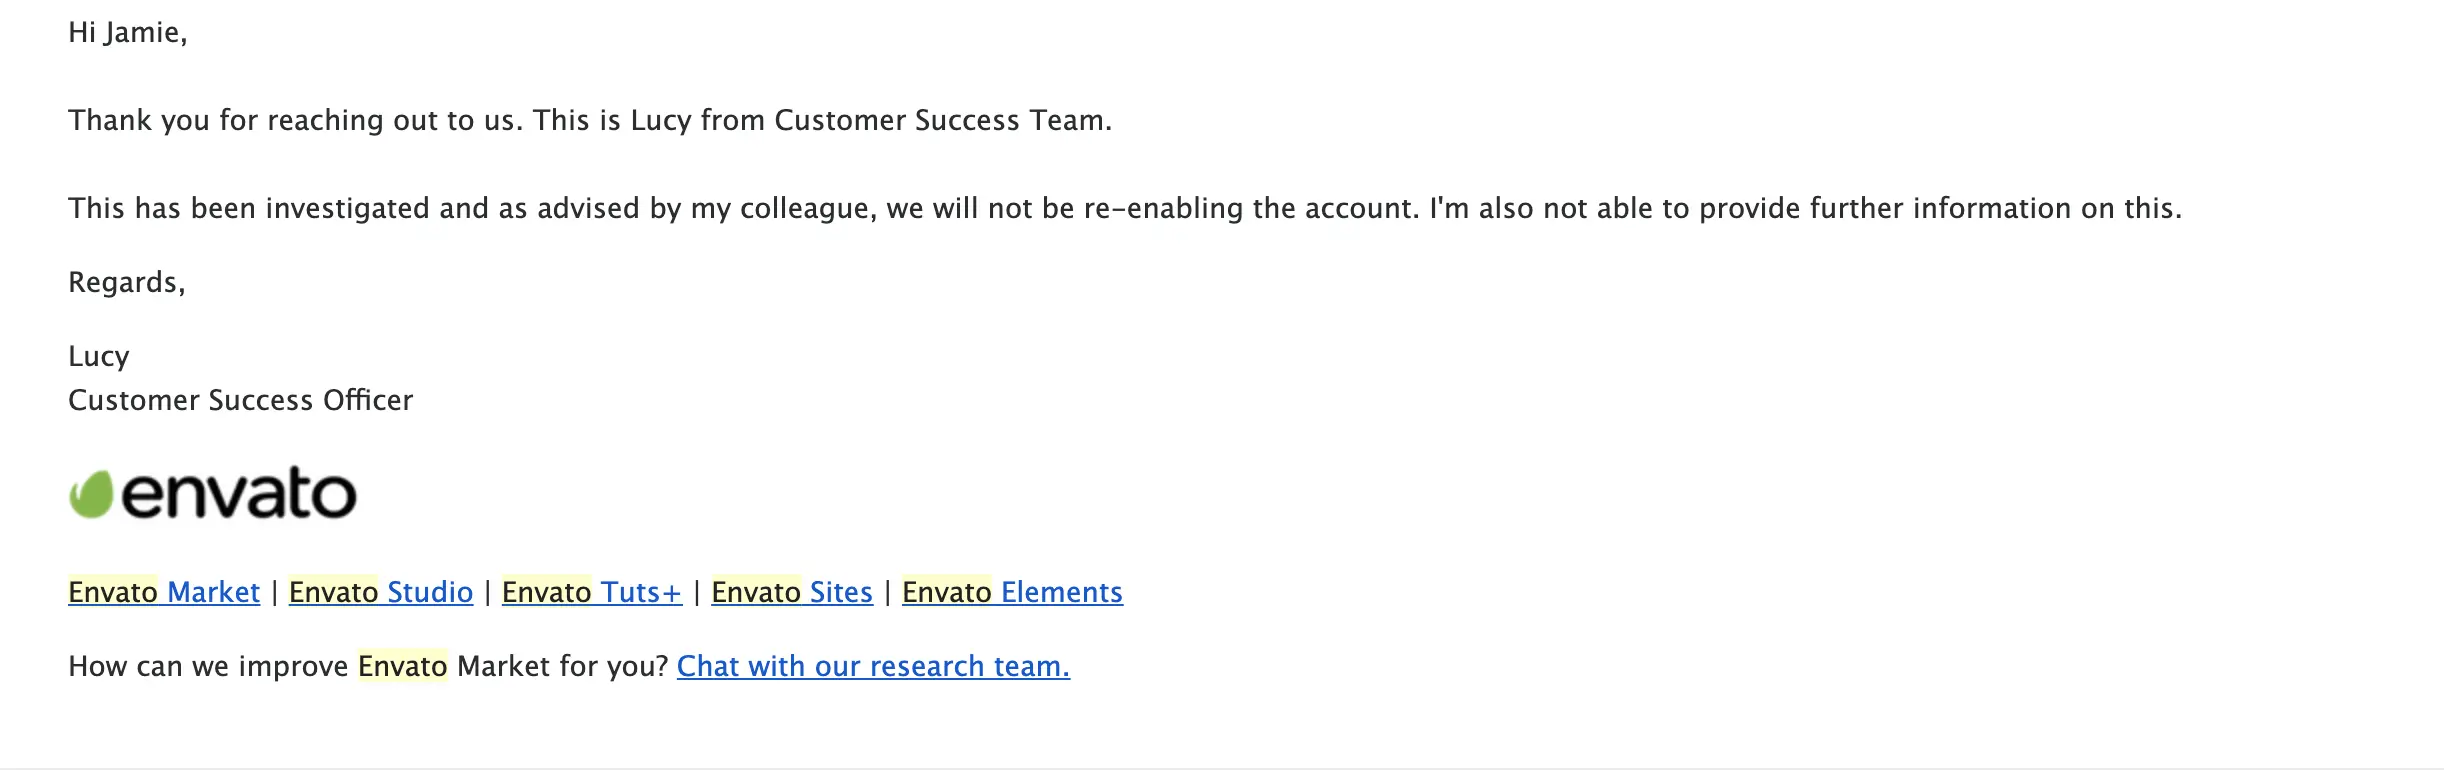The image size is (2444, 774).
Task: Click the 'Market for you?' text
Action: (x=562, y=666)
